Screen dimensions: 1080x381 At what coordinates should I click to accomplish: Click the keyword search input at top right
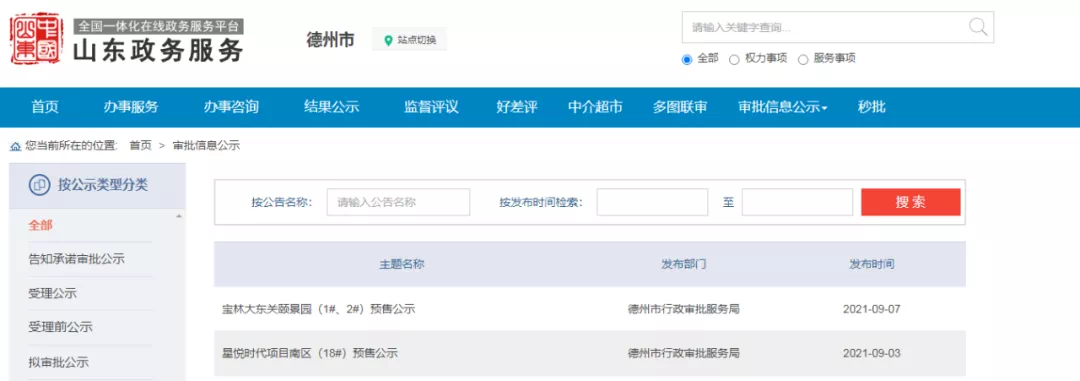pyautogui.click(x=824, y=28)
